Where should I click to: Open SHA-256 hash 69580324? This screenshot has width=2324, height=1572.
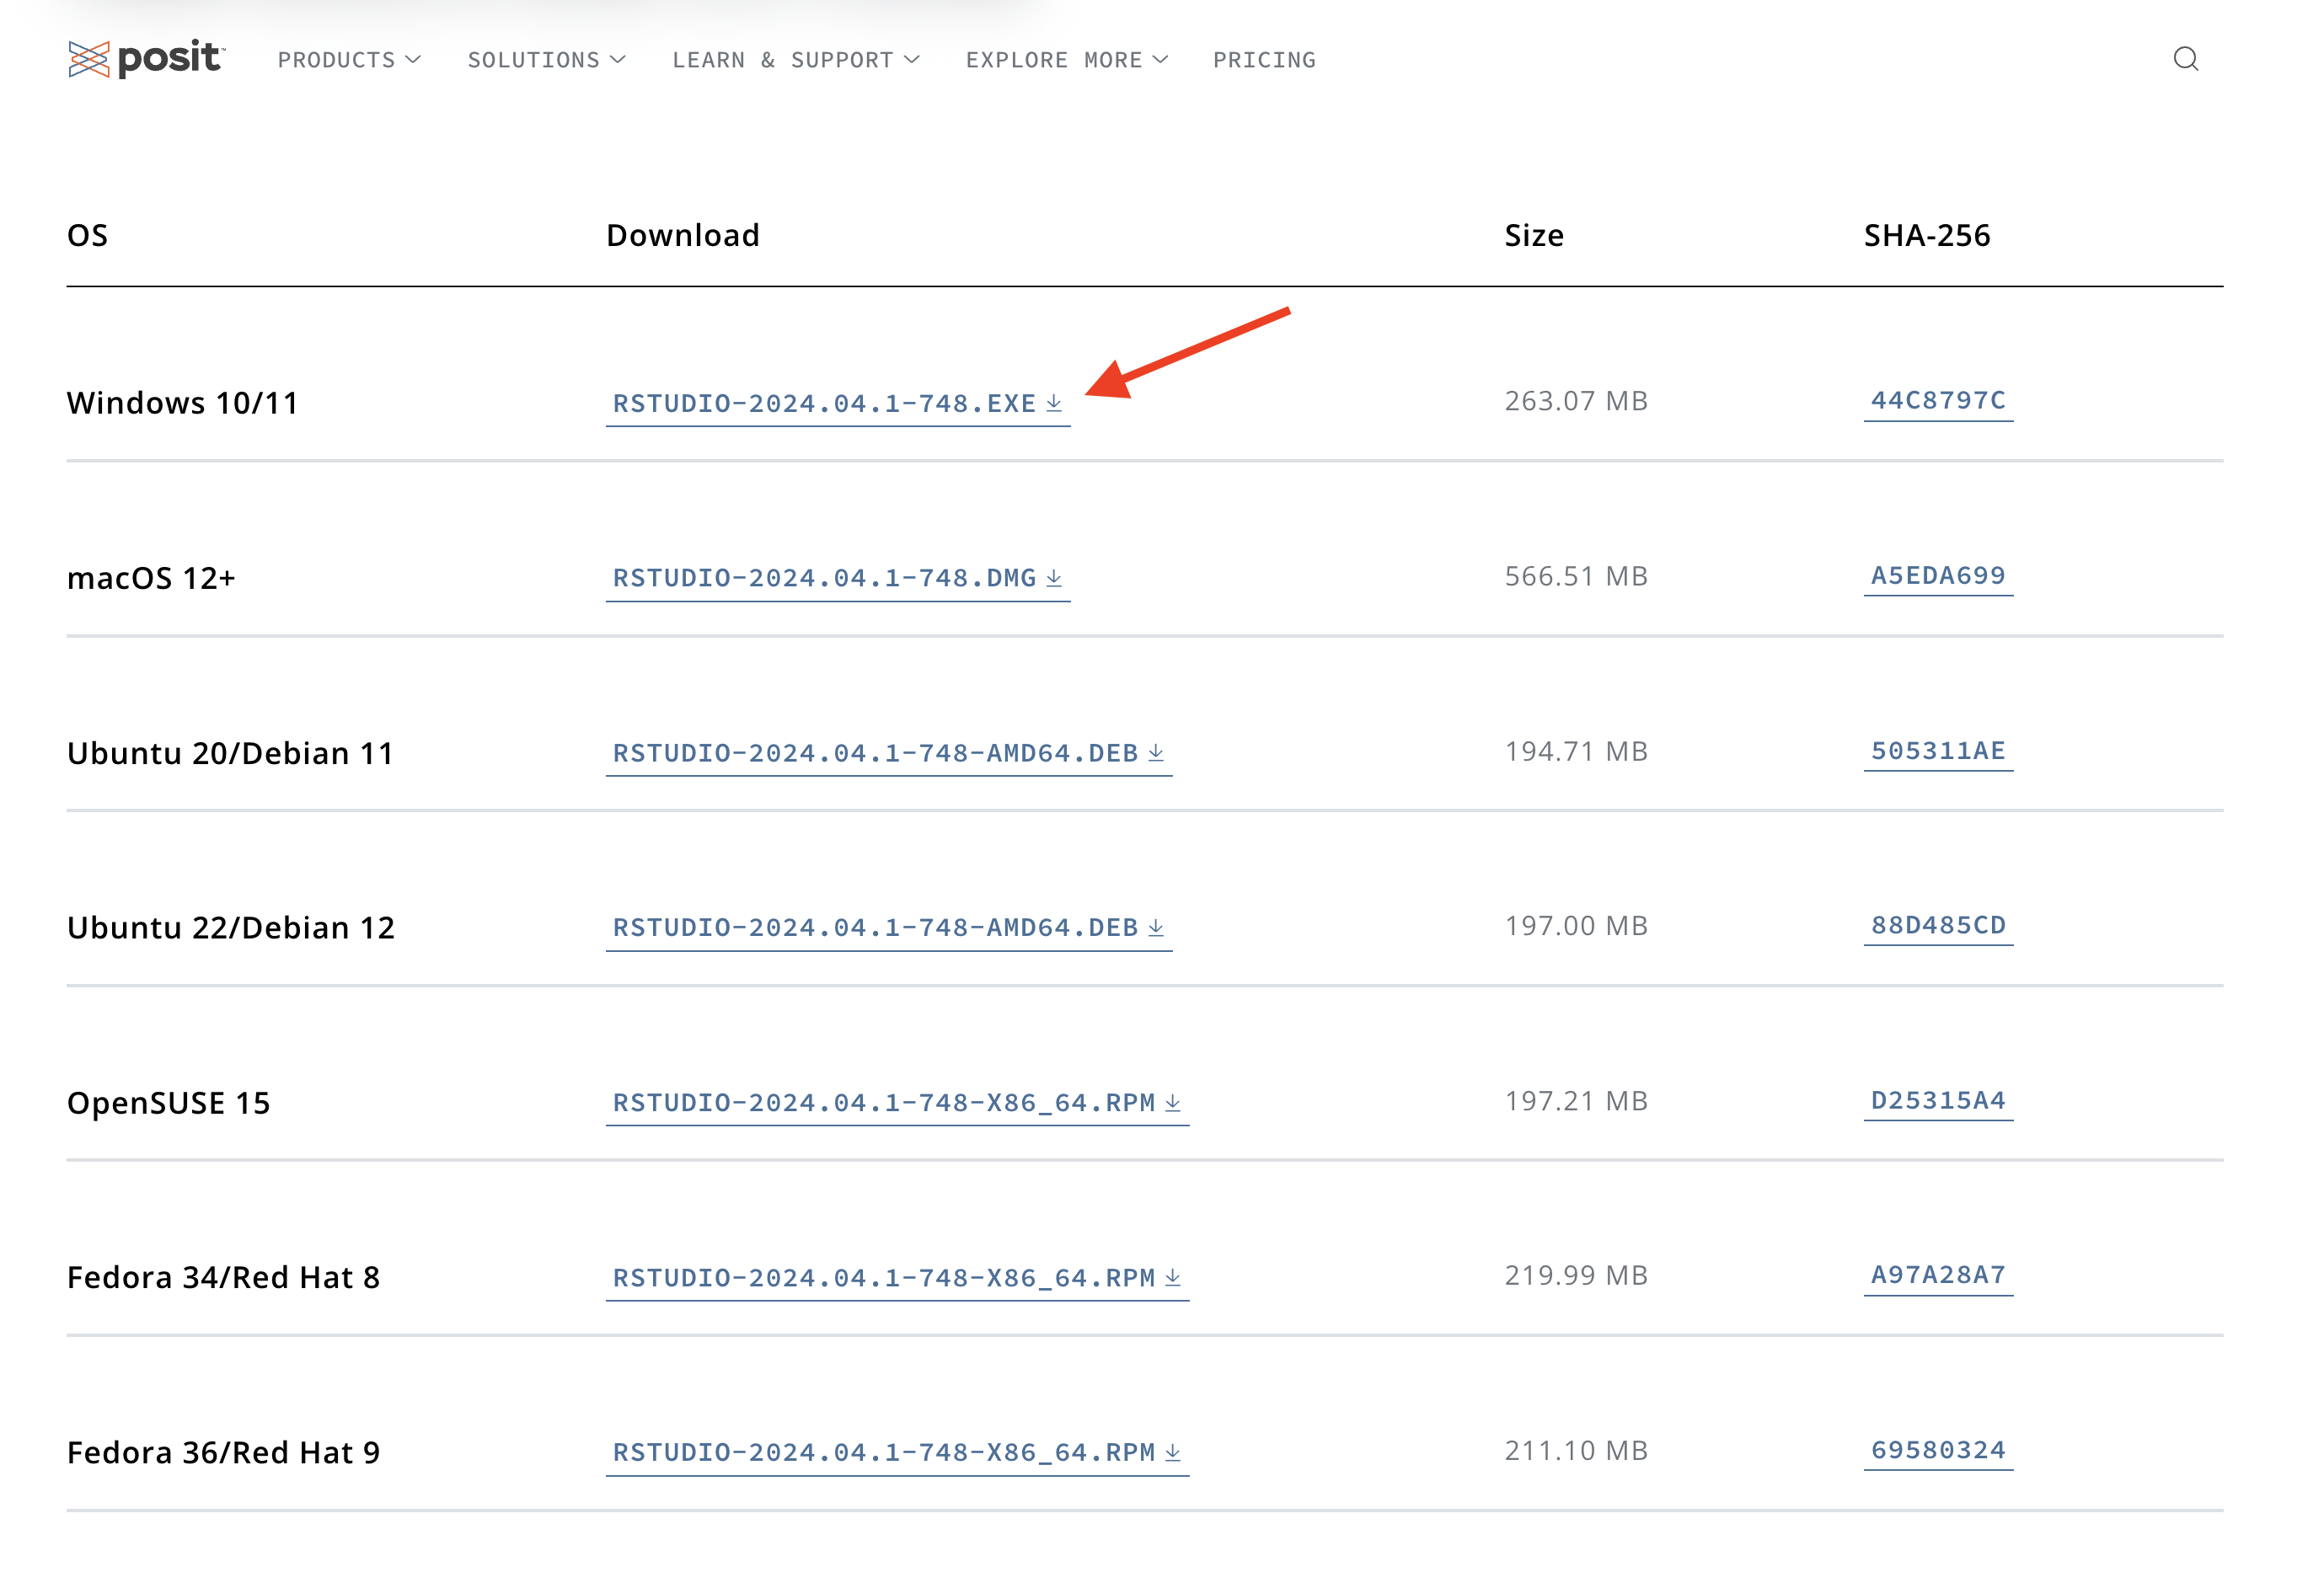[x=1938, y=1451]
